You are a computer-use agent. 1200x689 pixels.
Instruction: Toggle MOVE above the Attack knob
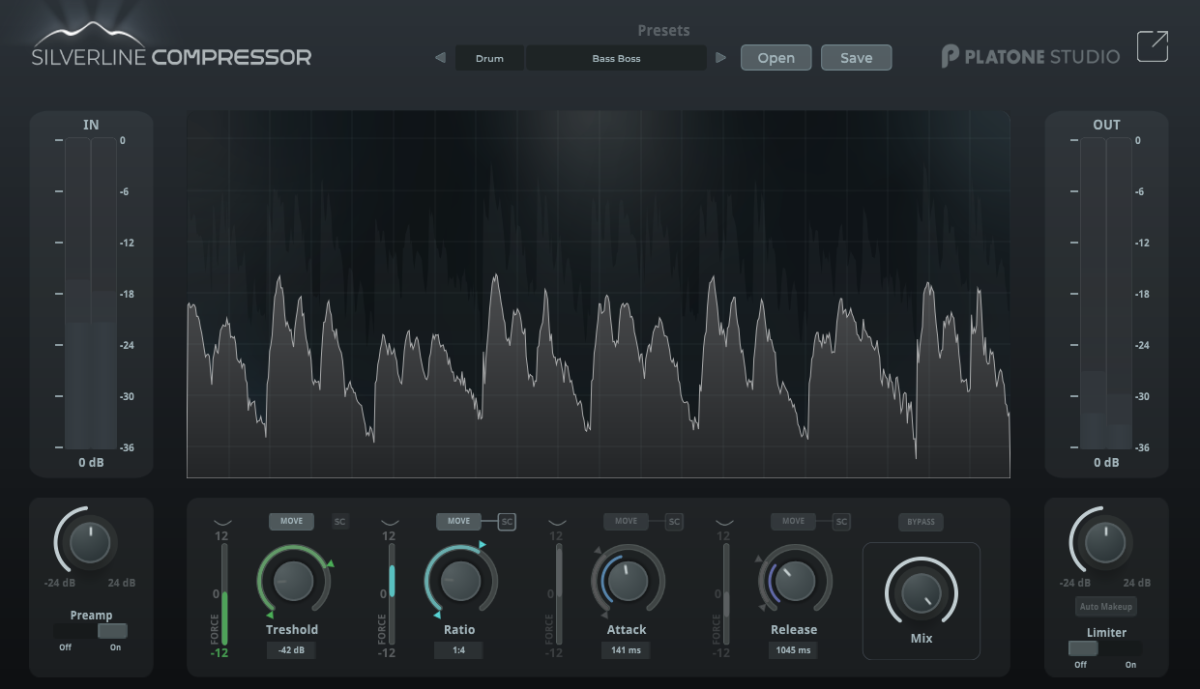[626, 521]
